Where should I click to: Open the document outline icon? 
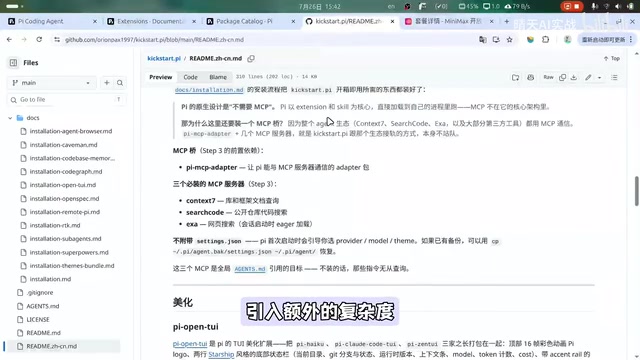pyautogui.click(x=614, y=77)
